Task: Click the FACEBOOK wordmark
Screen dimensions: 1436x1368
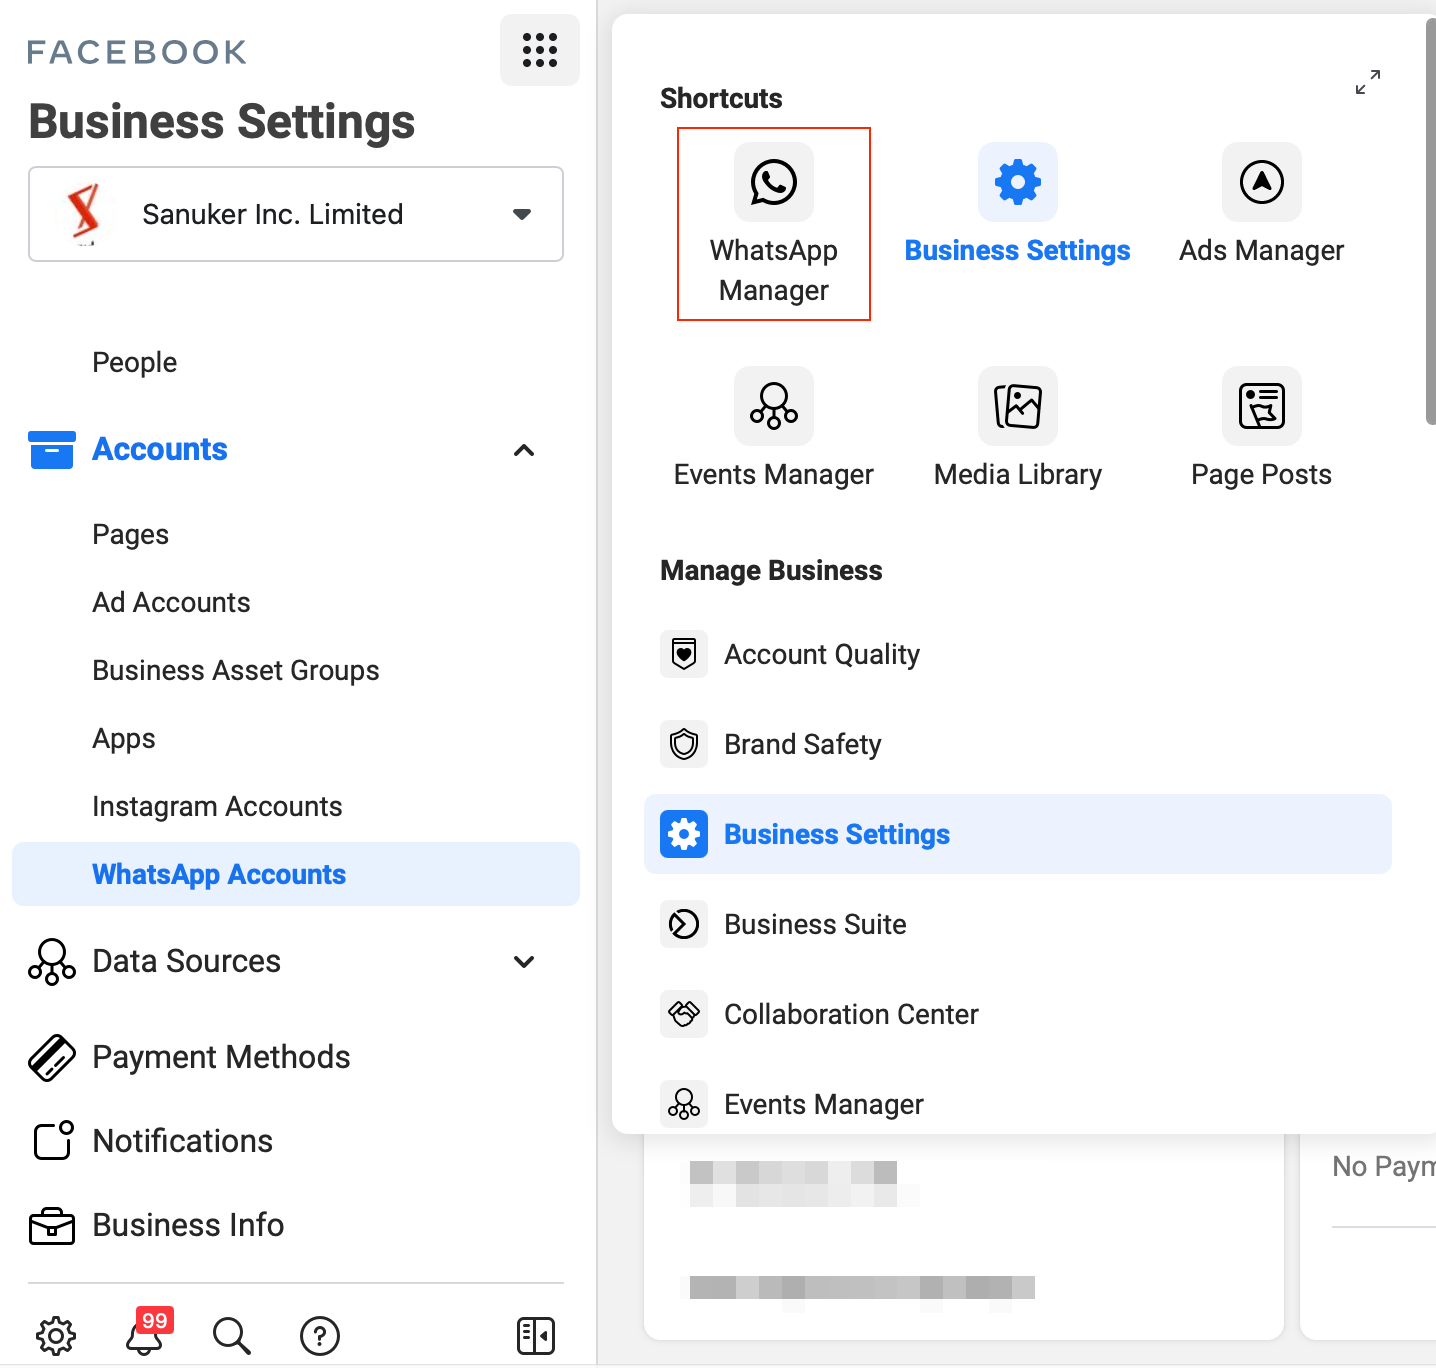Action: click(137, 52)
